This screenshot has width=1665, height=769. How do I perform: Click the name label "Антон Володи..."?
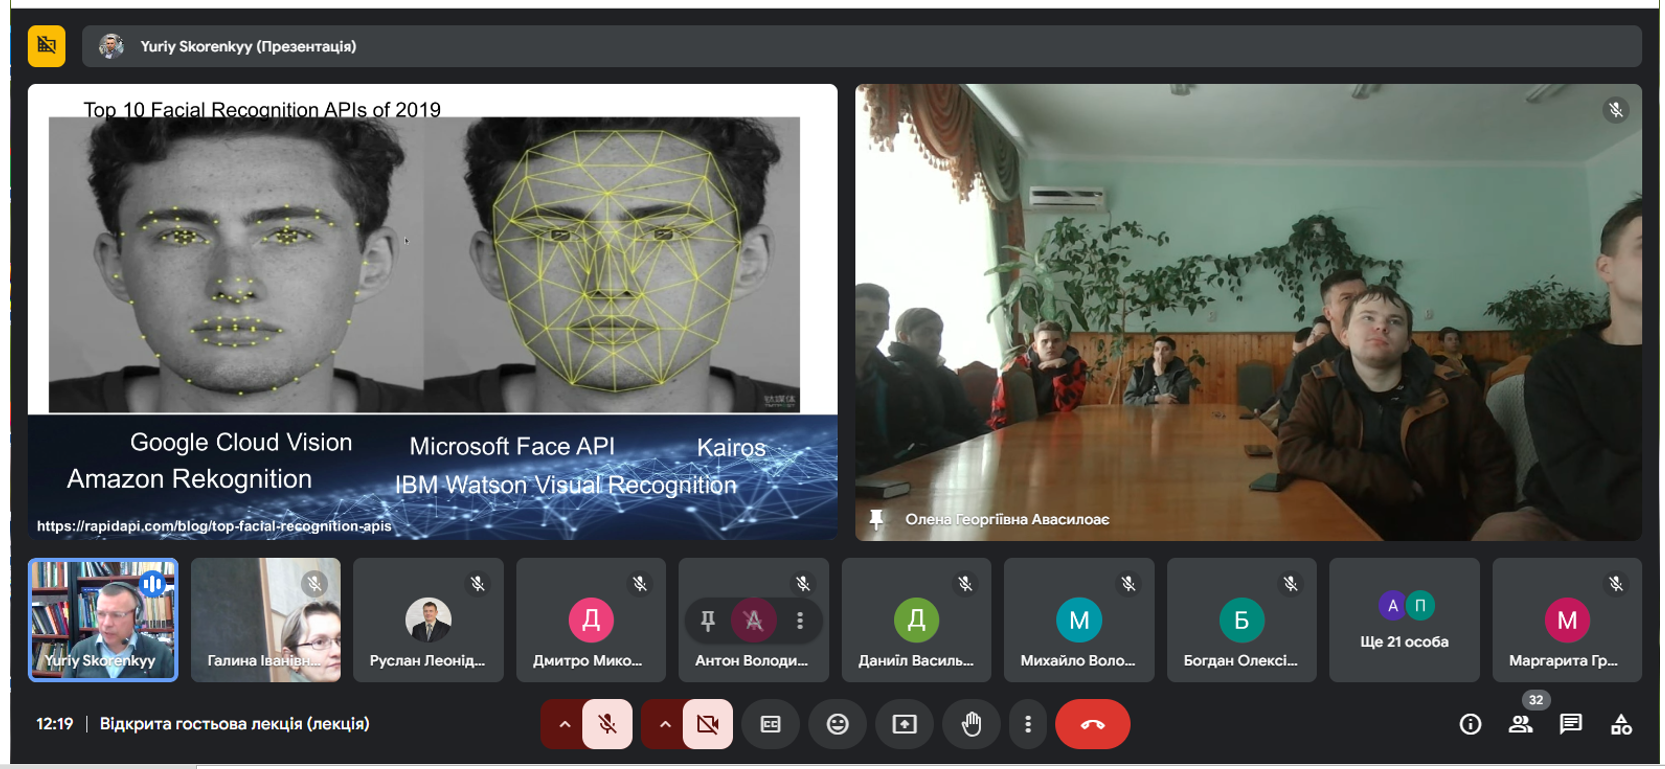751,661
